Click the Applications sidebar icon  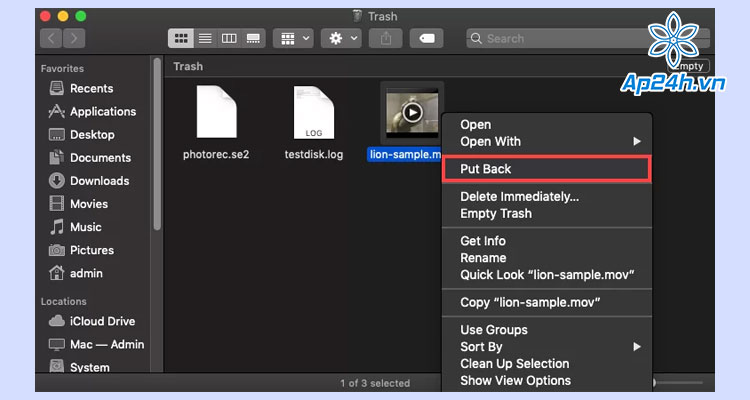56,111
